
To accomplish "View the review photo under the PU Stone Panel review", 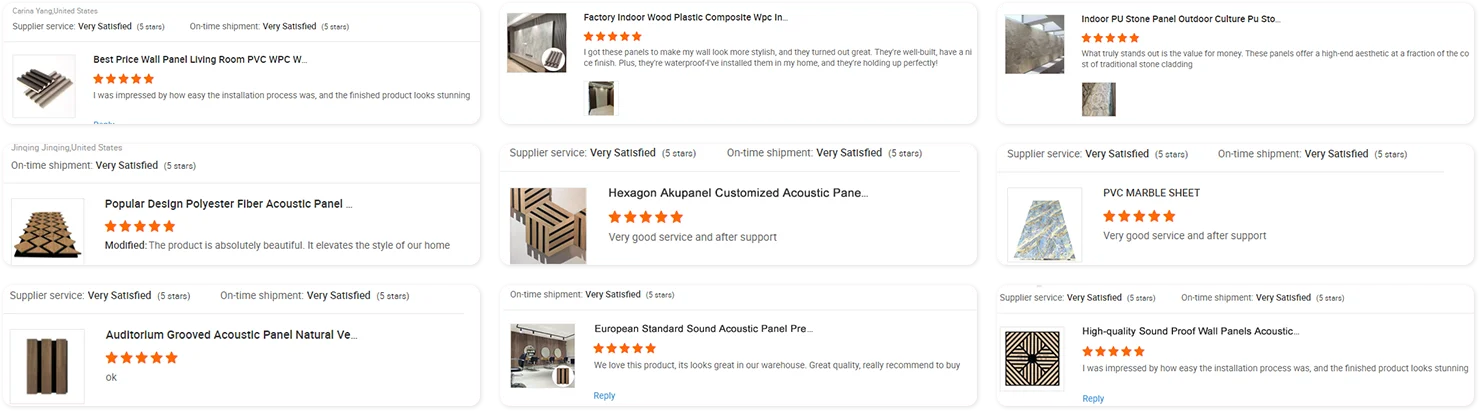I will (x=1098, y=99).
